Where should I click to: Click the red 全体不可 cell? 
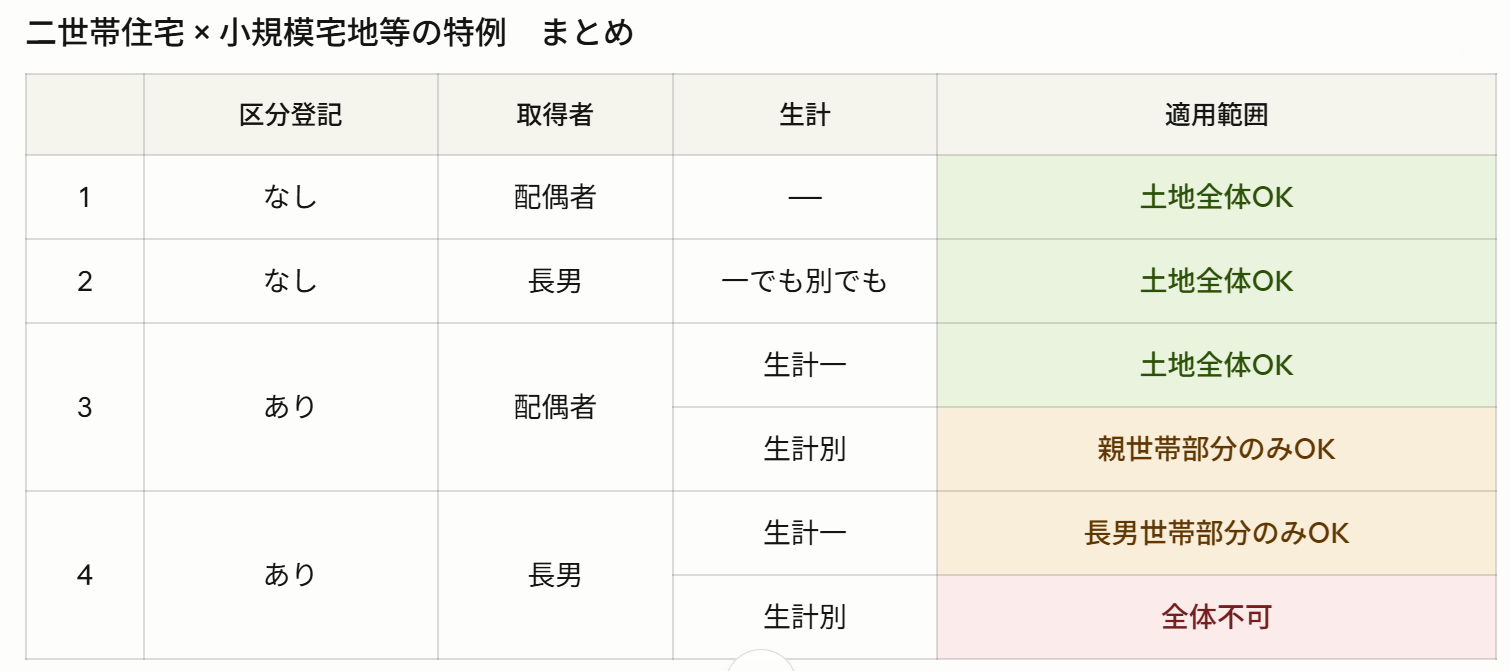coord(1216,617)
